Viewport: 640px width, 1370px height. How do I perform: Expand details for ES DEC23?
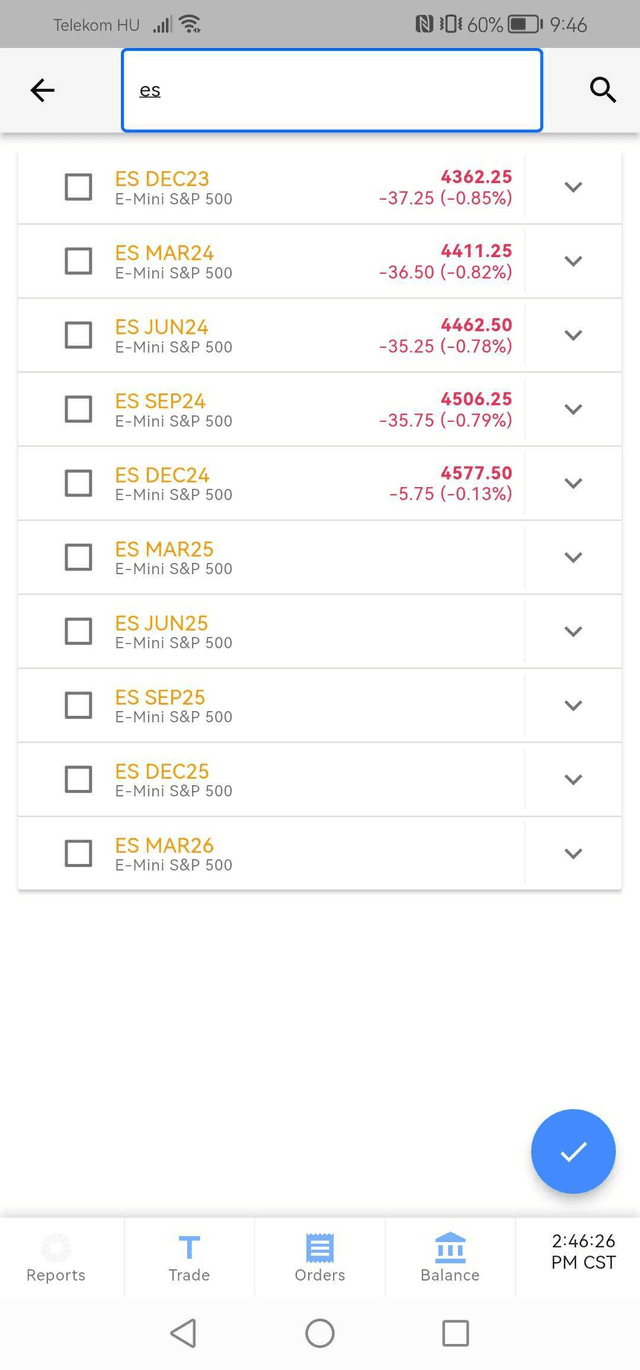coord(573,187)
